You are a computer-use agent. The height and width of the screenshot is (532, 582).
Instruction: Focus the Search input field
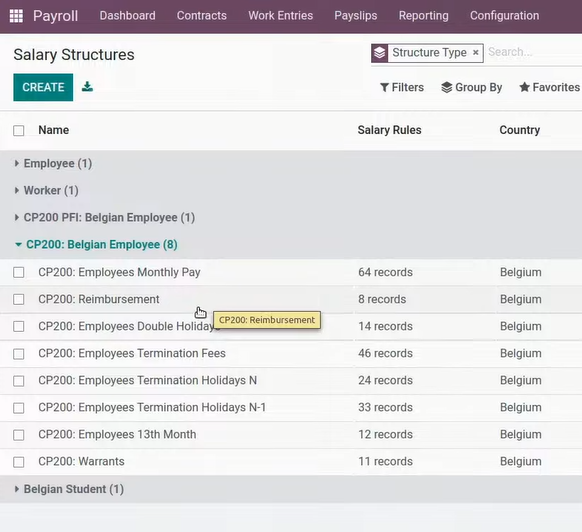[x=534, y=52]
